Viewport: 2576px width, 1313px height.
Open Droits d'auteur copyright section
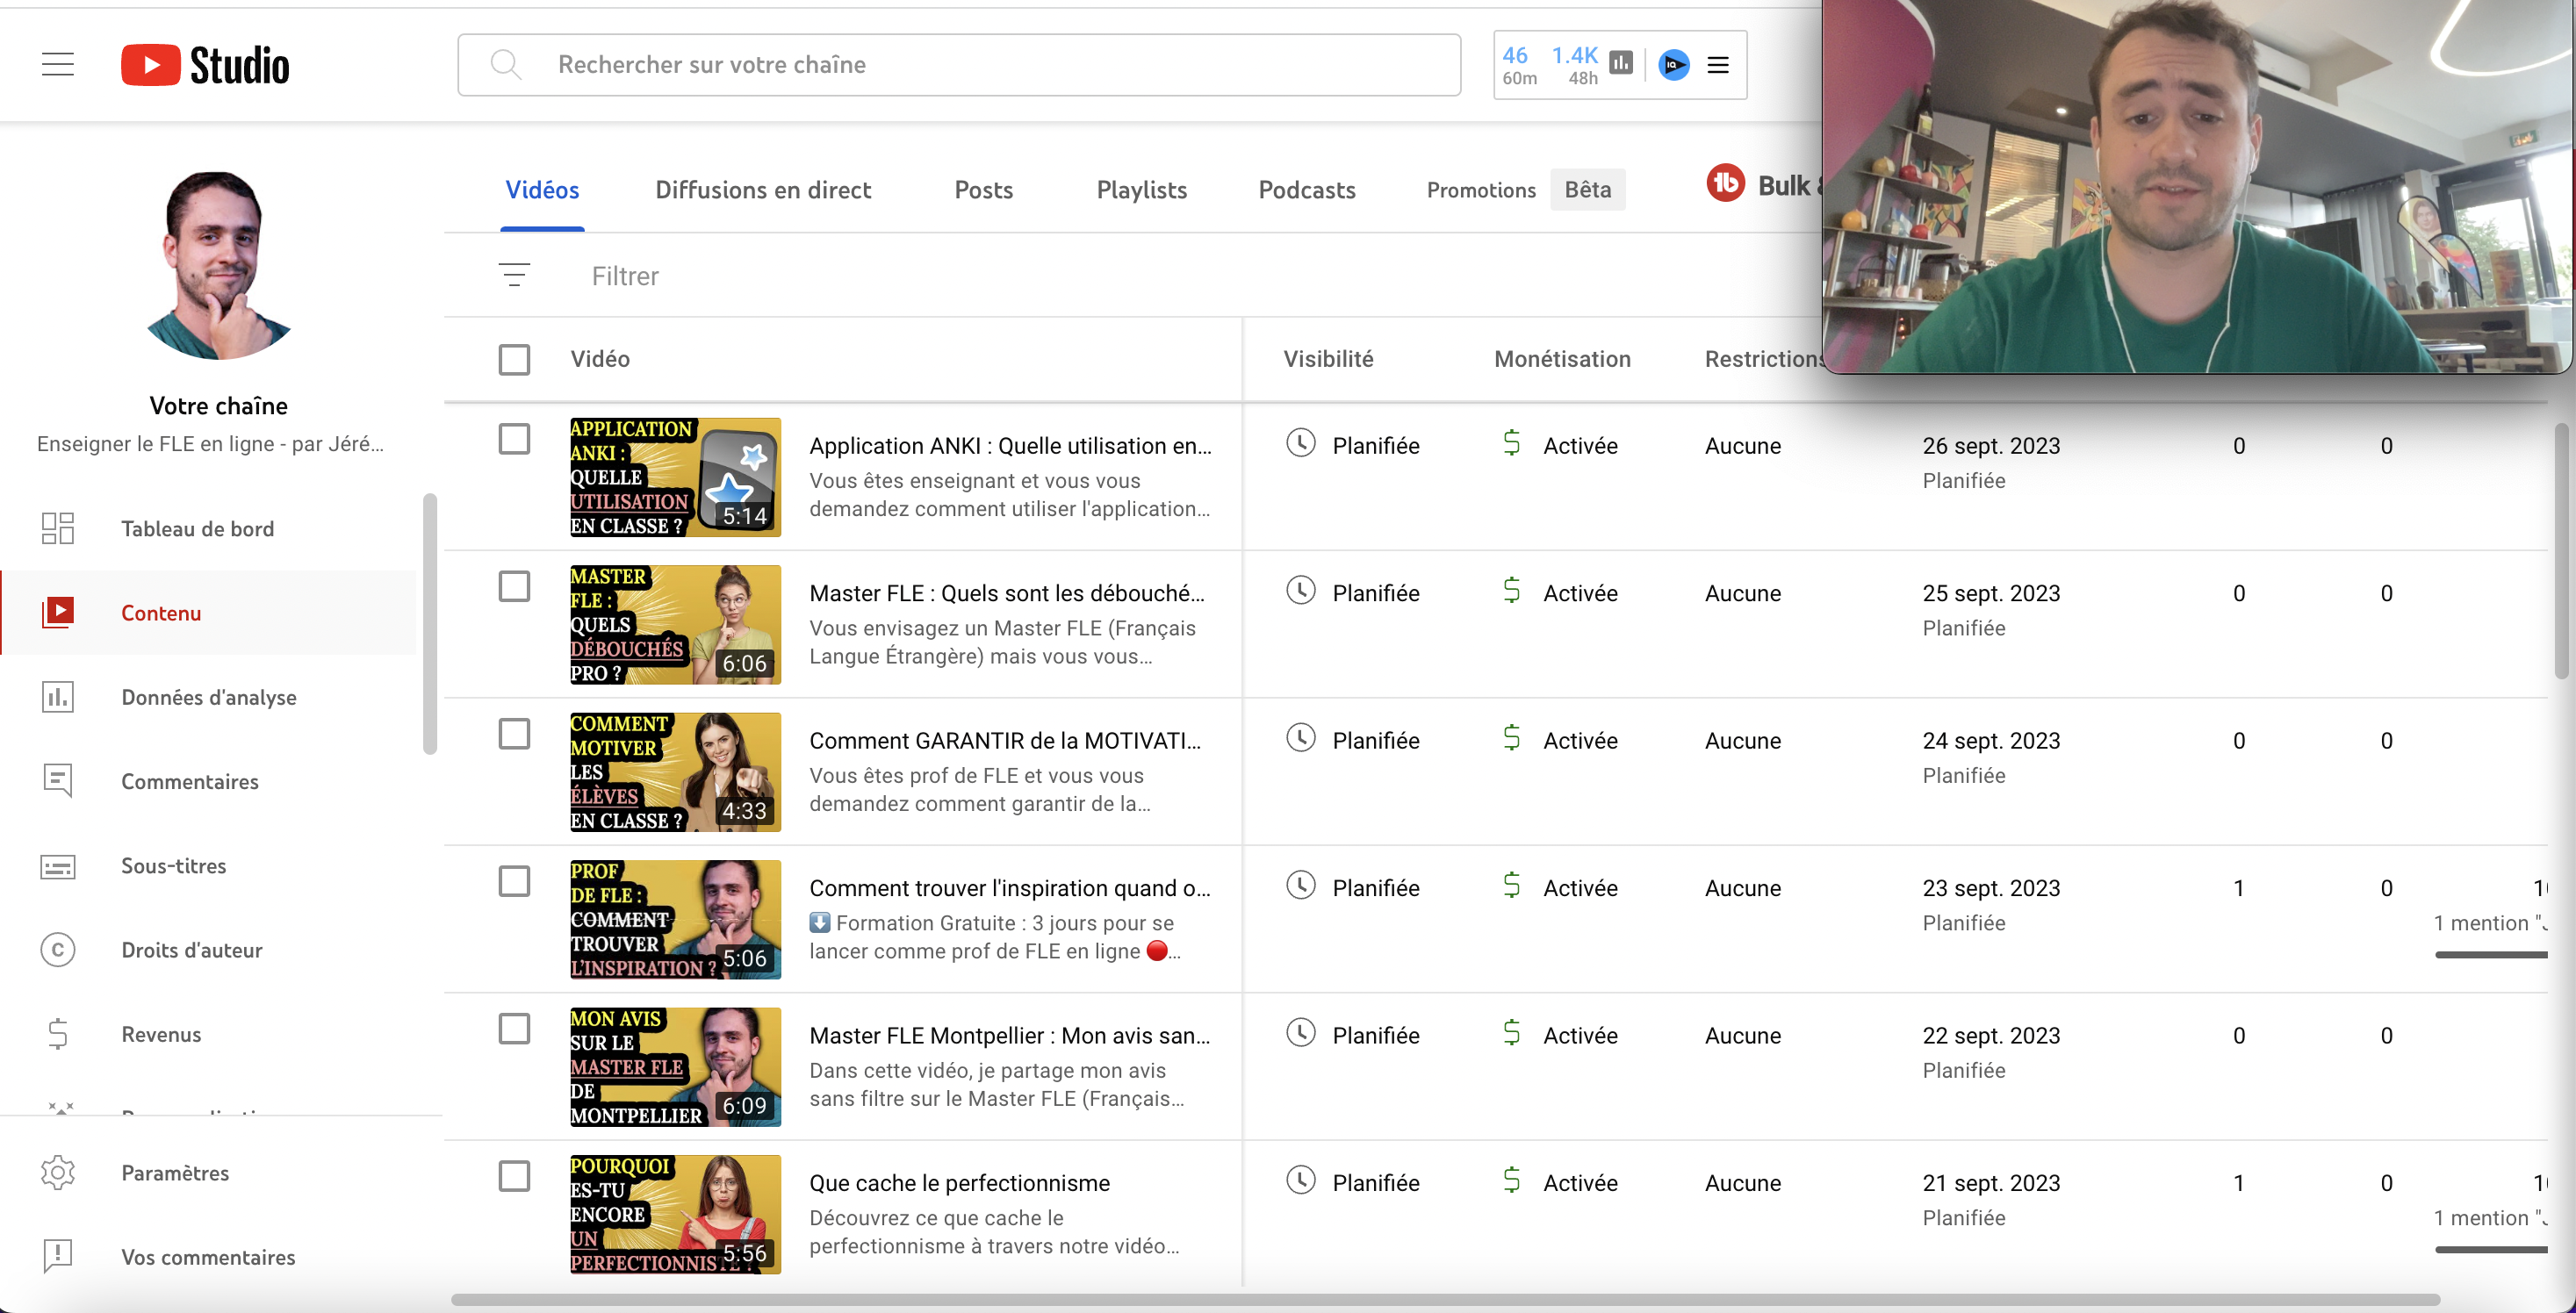[x=191, y=949]
